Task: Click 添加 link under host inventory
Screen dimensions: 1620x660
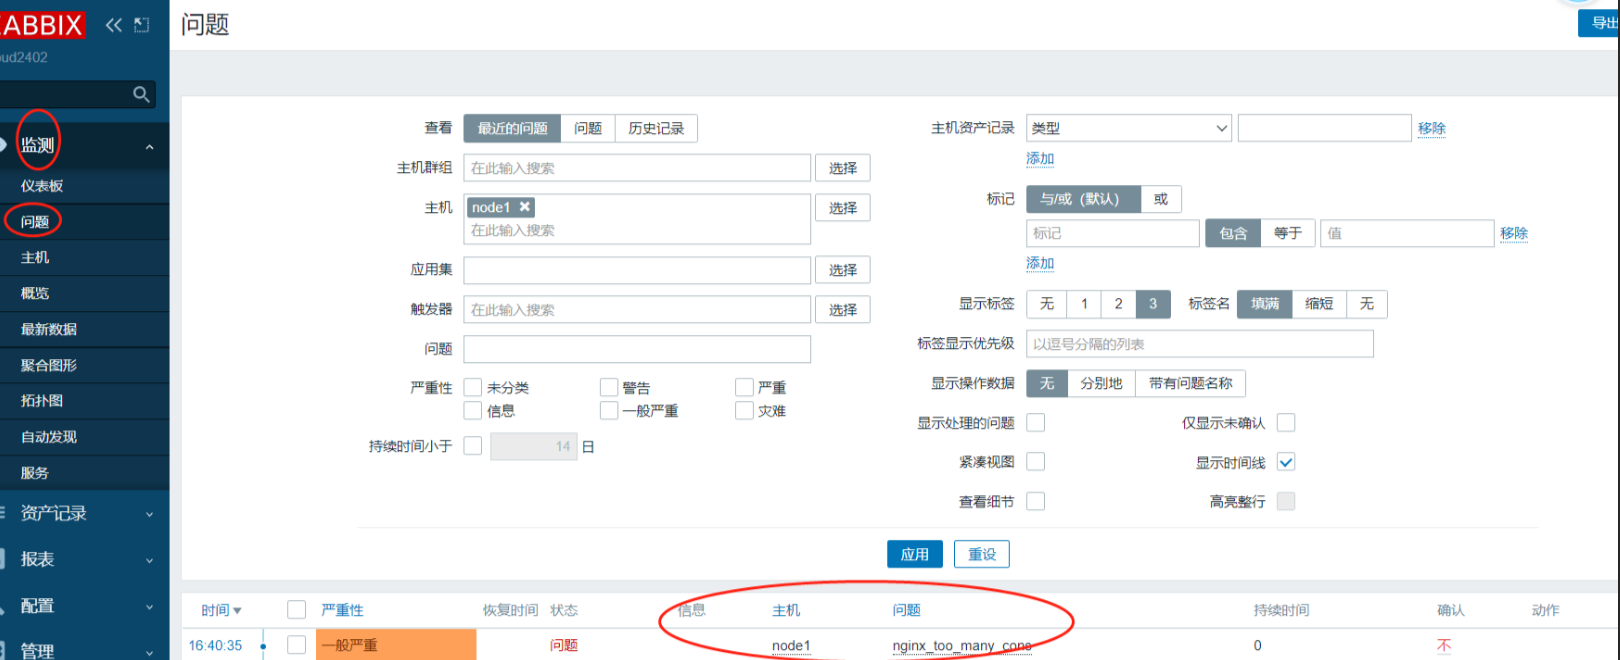Action: [x=1040, y=158]
